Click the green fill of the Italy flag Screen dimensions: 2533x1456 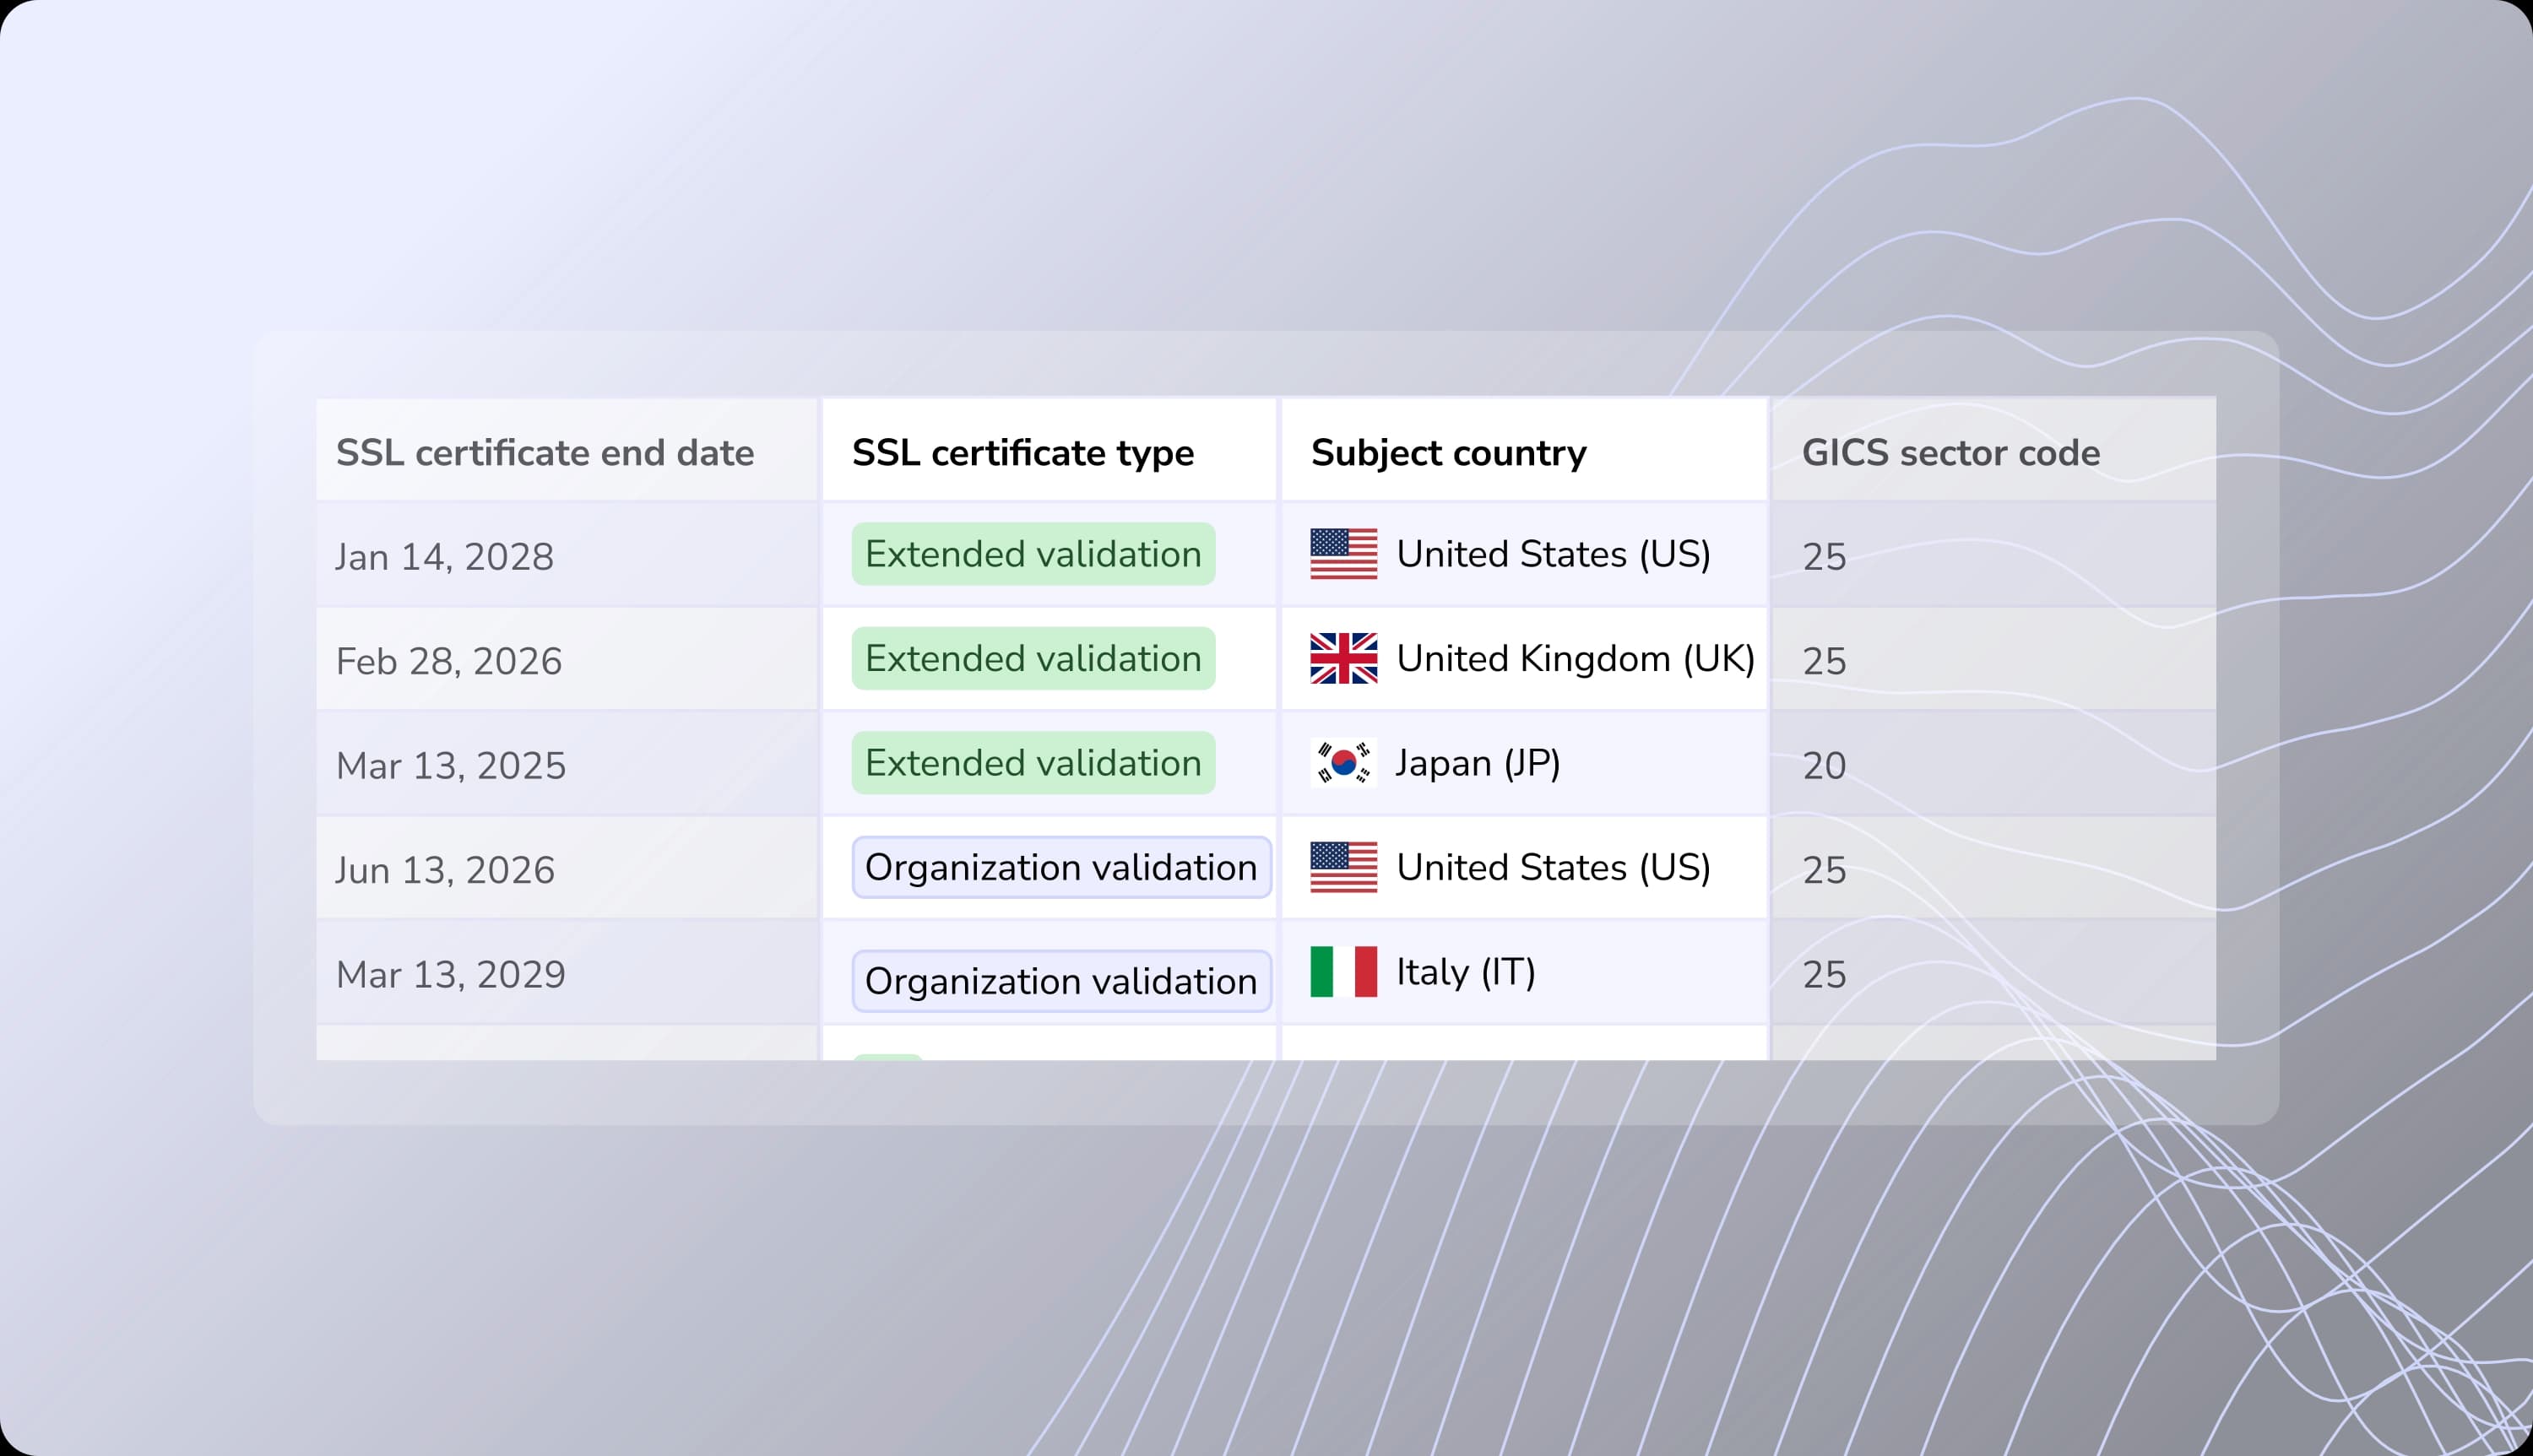pyautogui.click(x=1321, y=971)
